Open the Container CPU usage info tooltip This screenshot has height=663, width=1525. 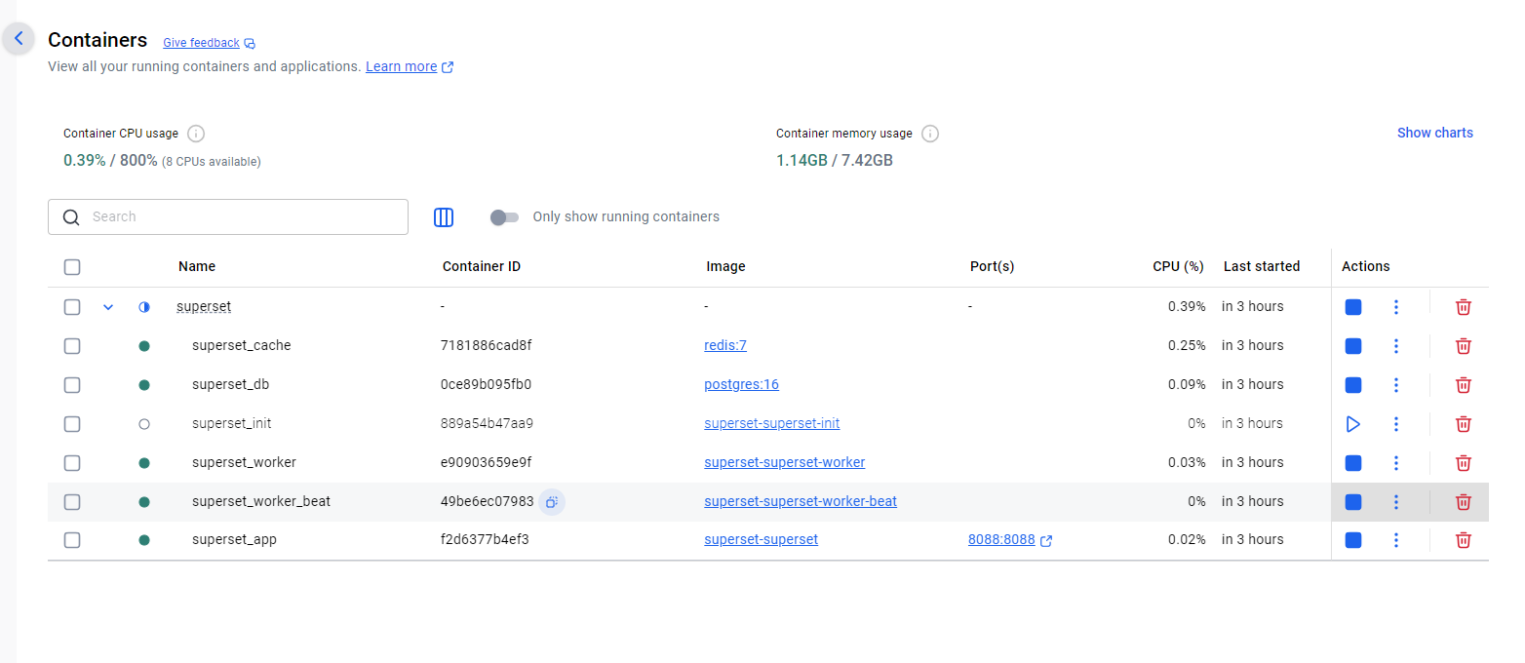(x=196, y=132)
